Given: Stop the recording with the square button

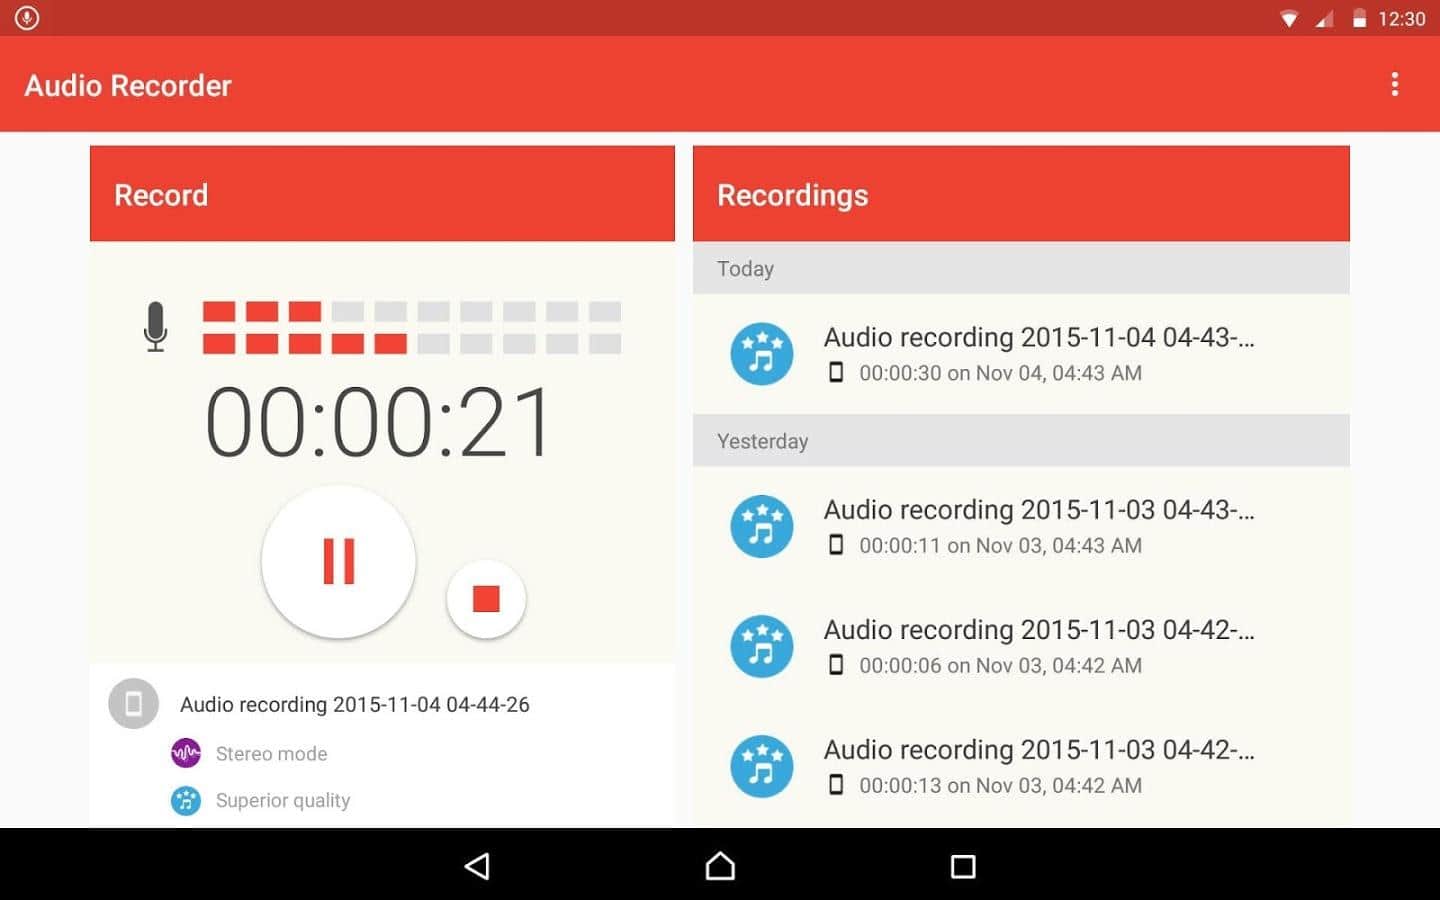Looking at the screenshot, I should (486, 598).
